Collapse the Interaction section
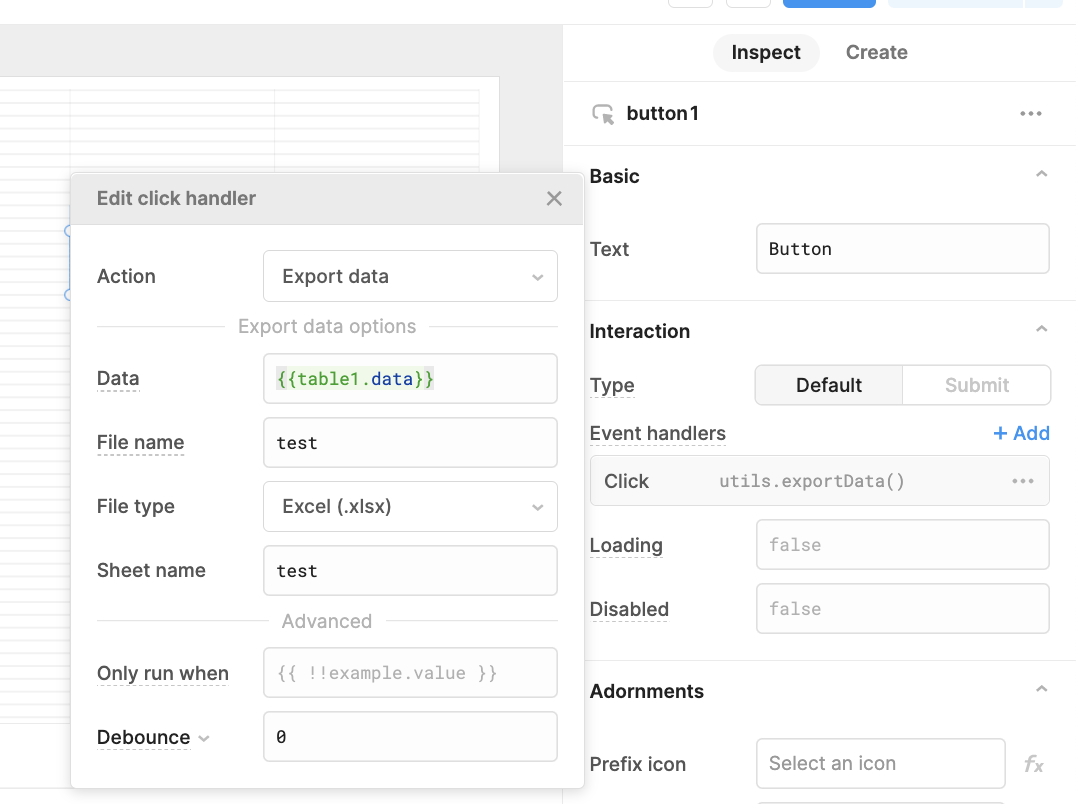 click(1041, 327)
